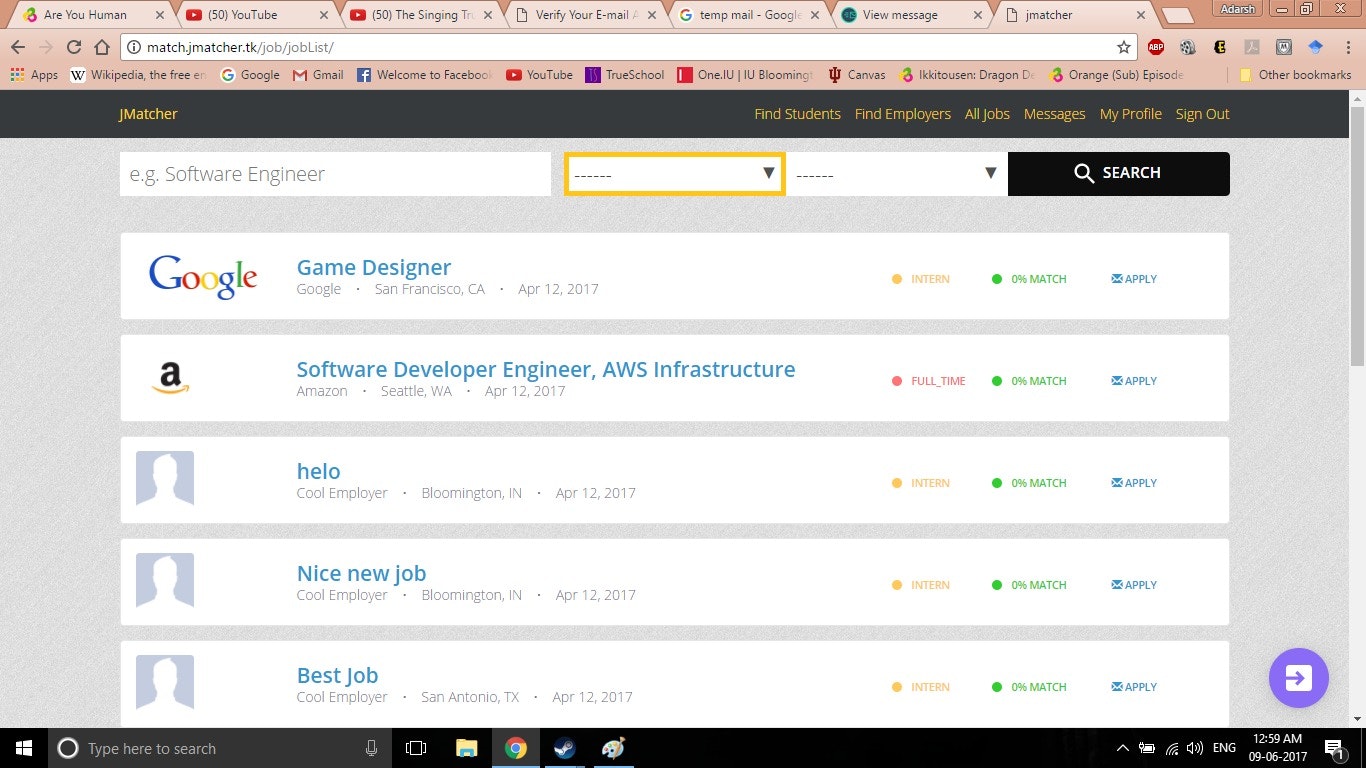The image size is (1366, 768).
Task: Switch to the 'Are You Human' tab
Action: coord(94,15)
